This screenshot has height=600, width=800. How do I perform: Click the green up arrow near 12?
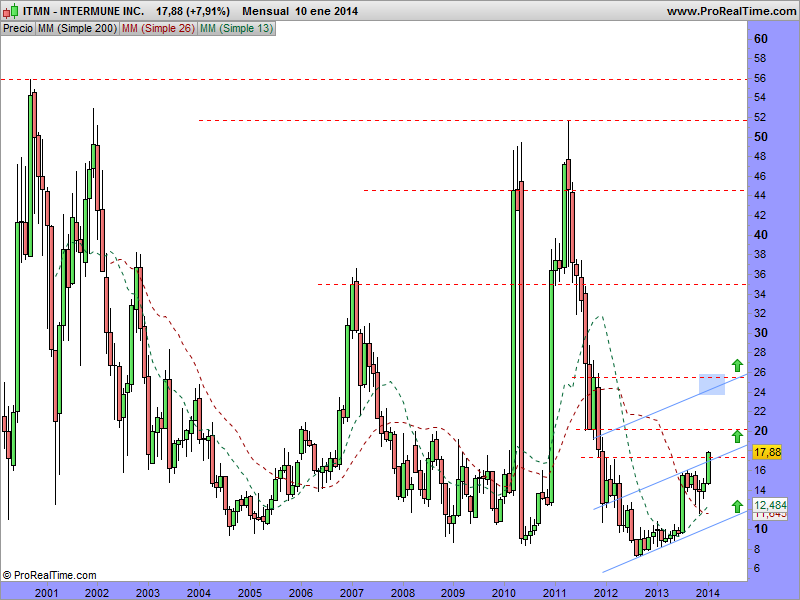pyautogui.click(x=737, y=506)
